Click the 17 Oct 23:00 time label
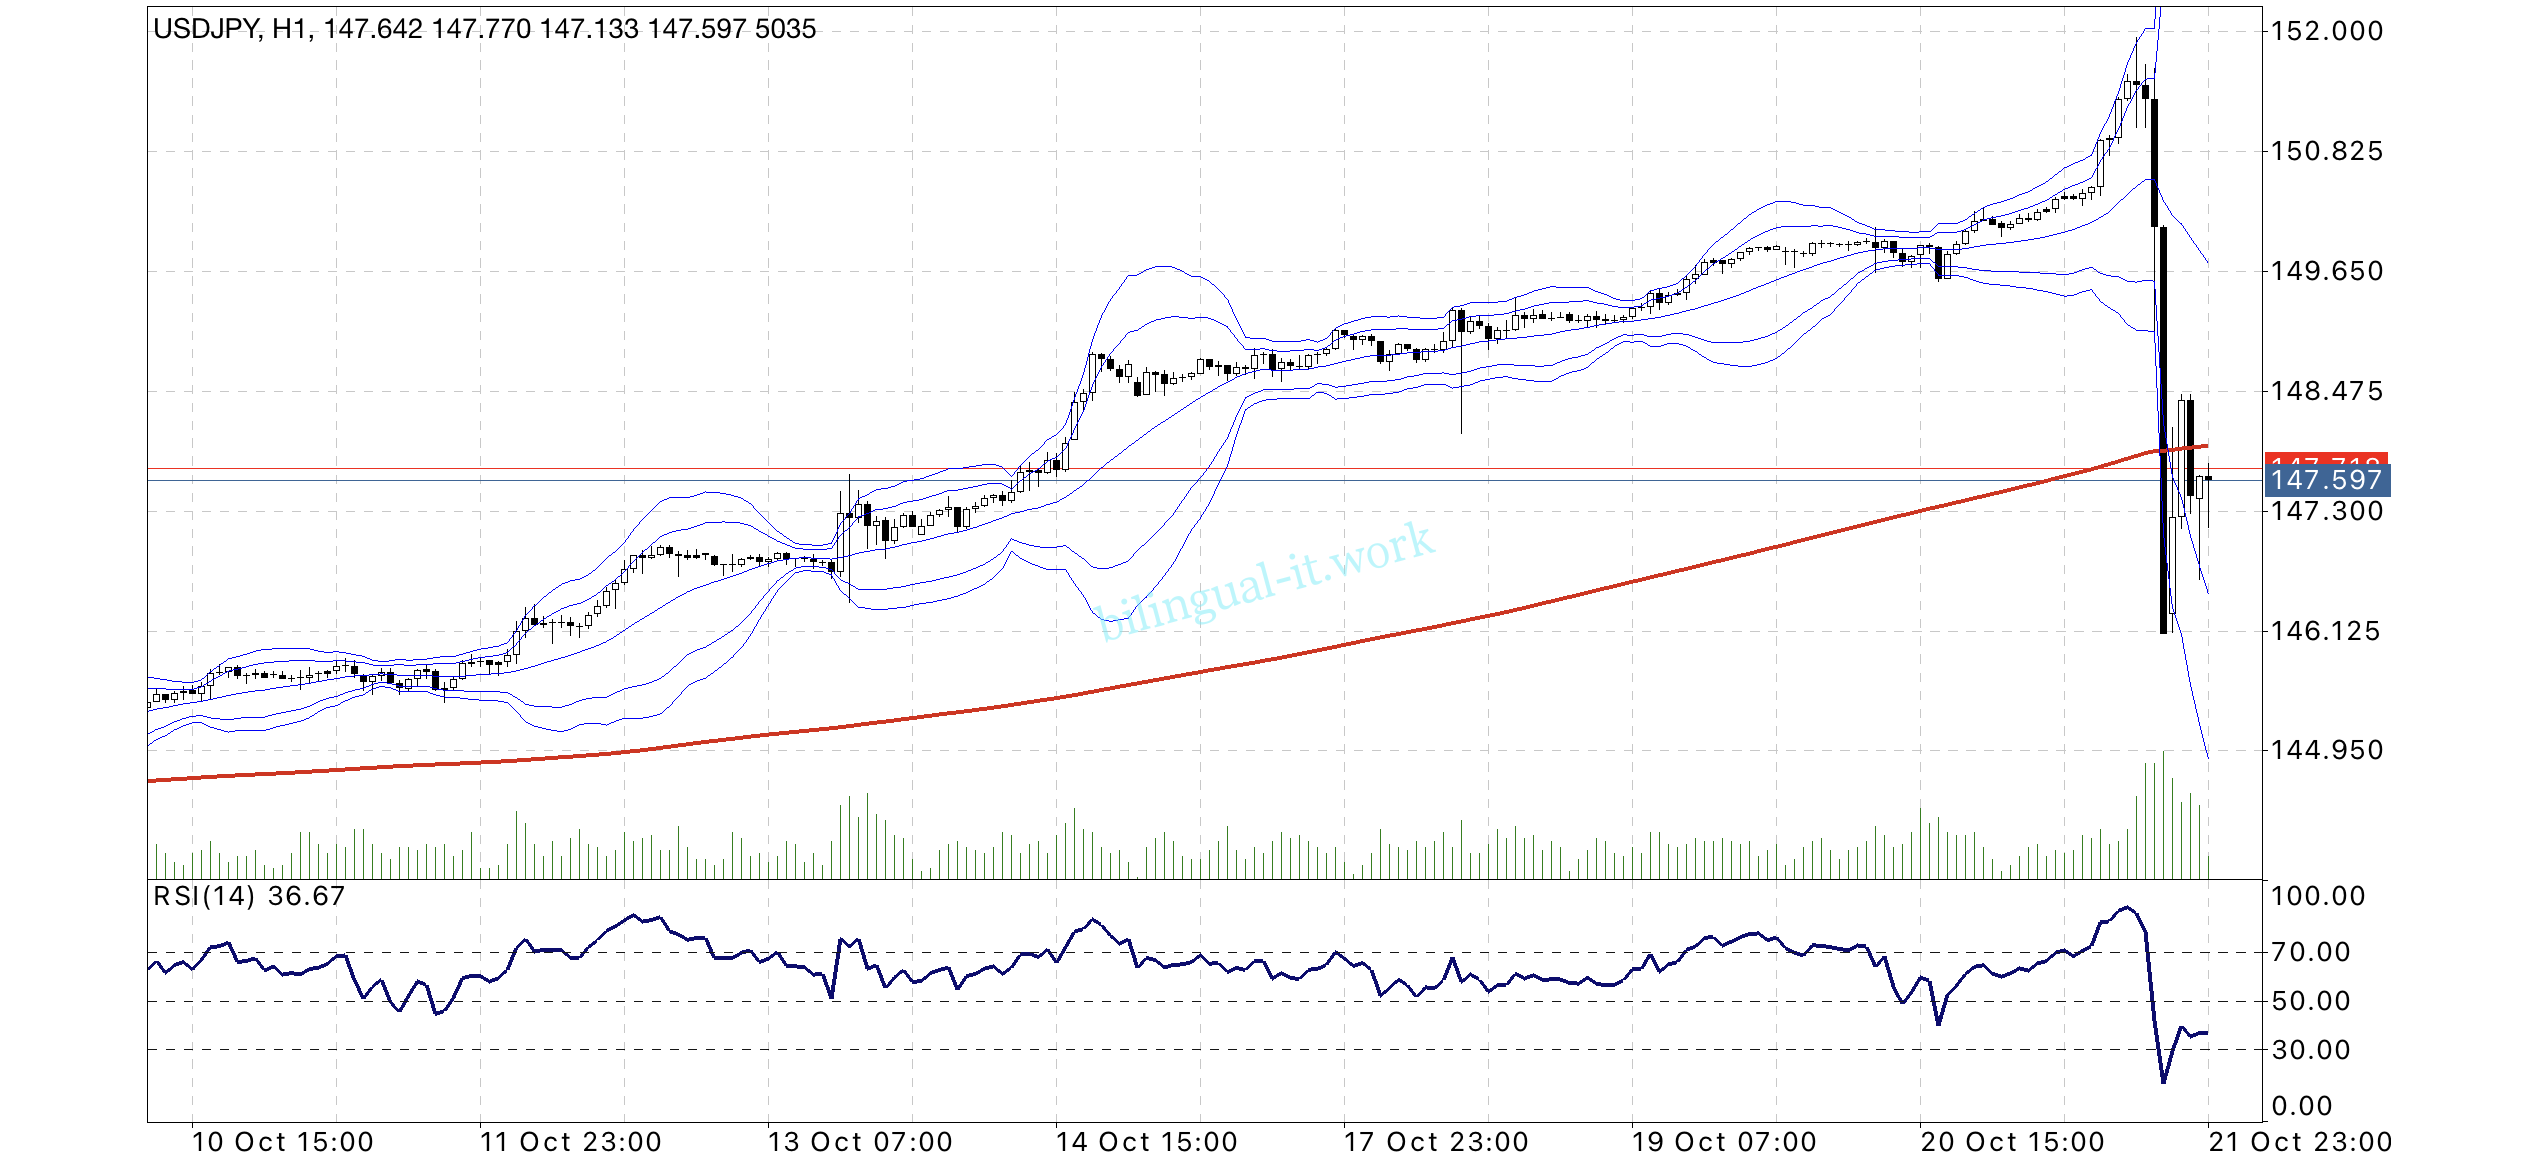Screen dimensions: 2532x1170 [1436, 1142]
